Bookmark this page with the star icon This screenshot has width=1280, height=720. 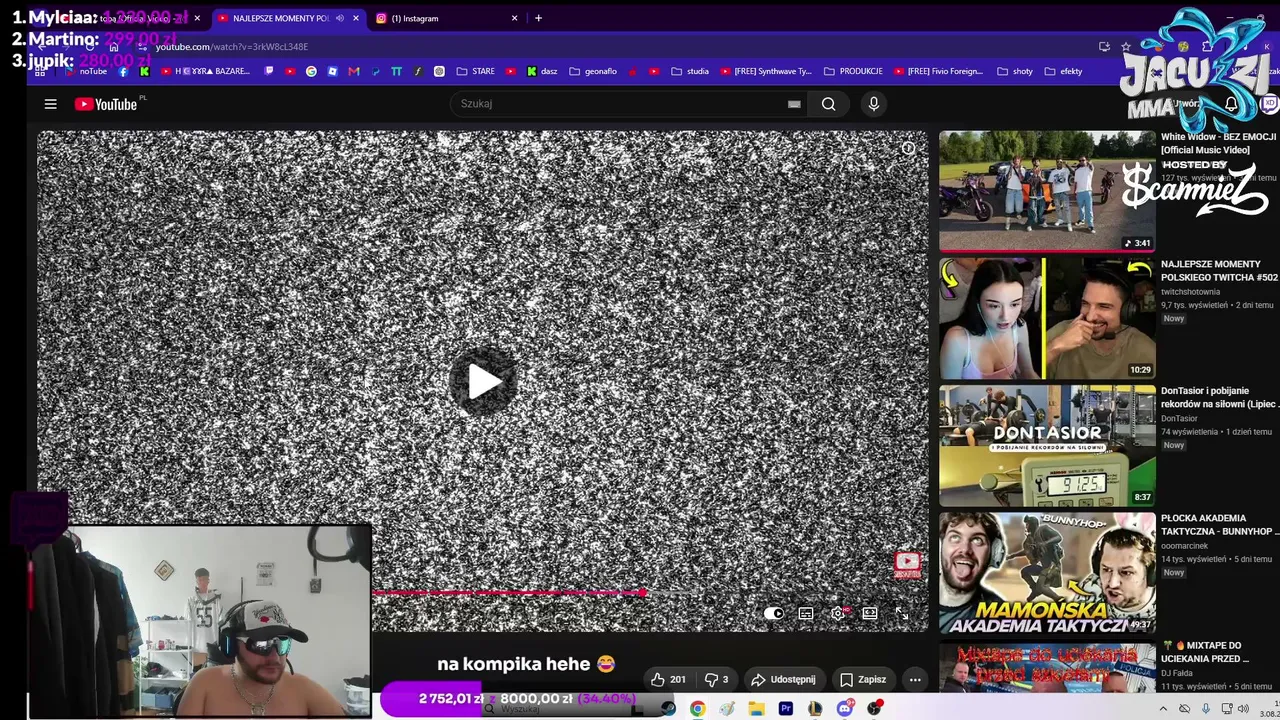pos(1126,47)
